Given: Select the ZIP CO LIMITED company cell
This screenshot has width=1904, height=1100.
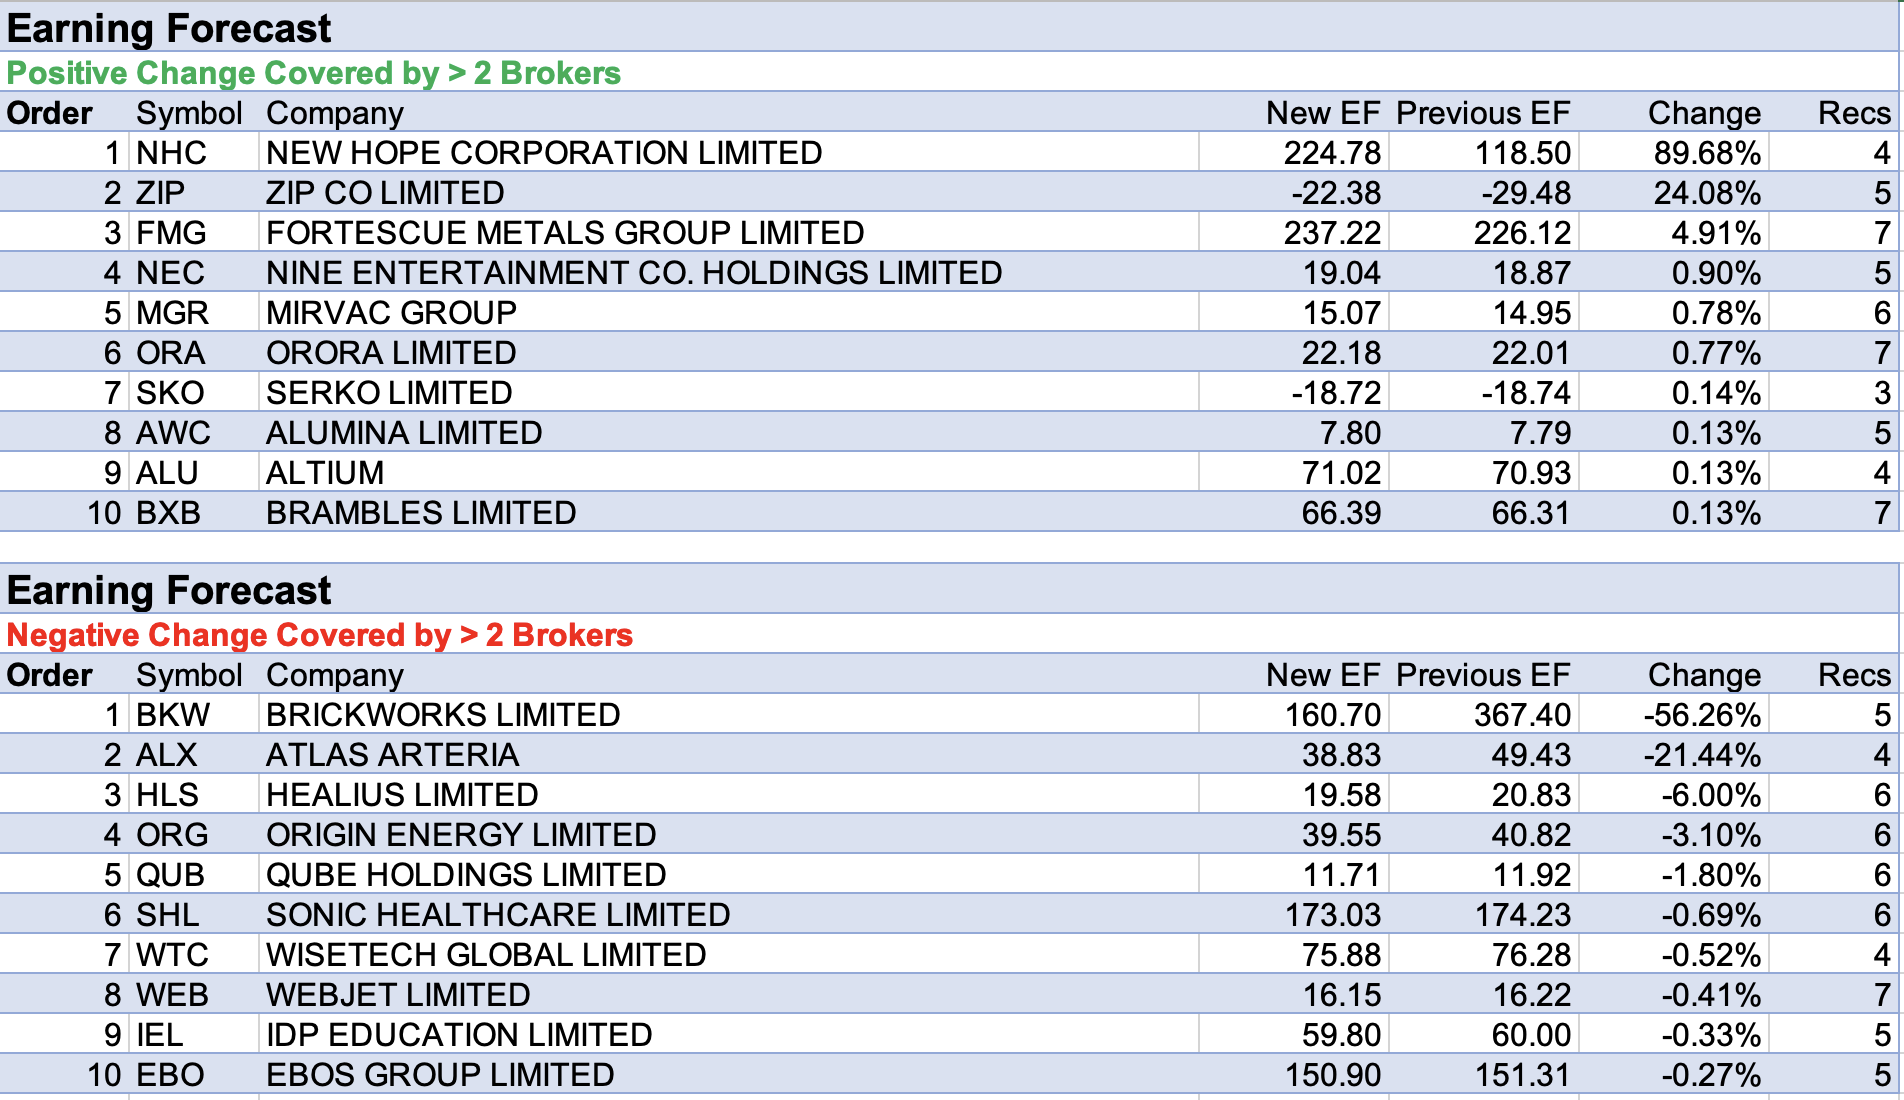Looking at the screenshot, I should click(x=385, y=193).
